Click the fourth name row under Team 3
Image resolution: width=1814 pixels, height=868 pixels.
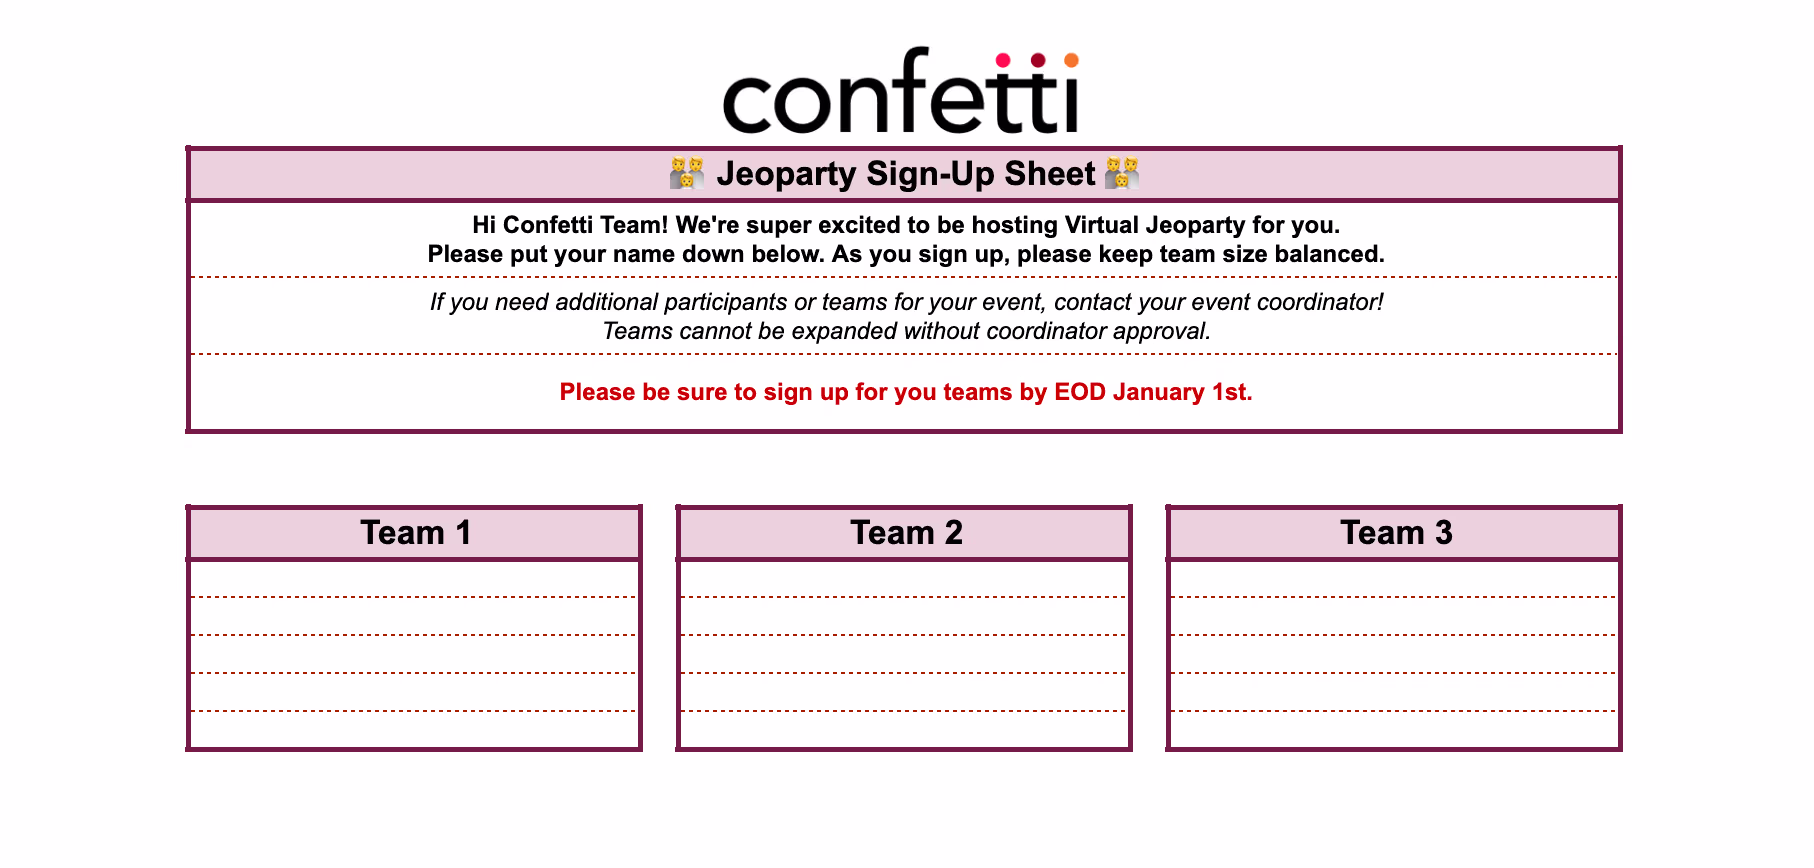[1394, 692]
